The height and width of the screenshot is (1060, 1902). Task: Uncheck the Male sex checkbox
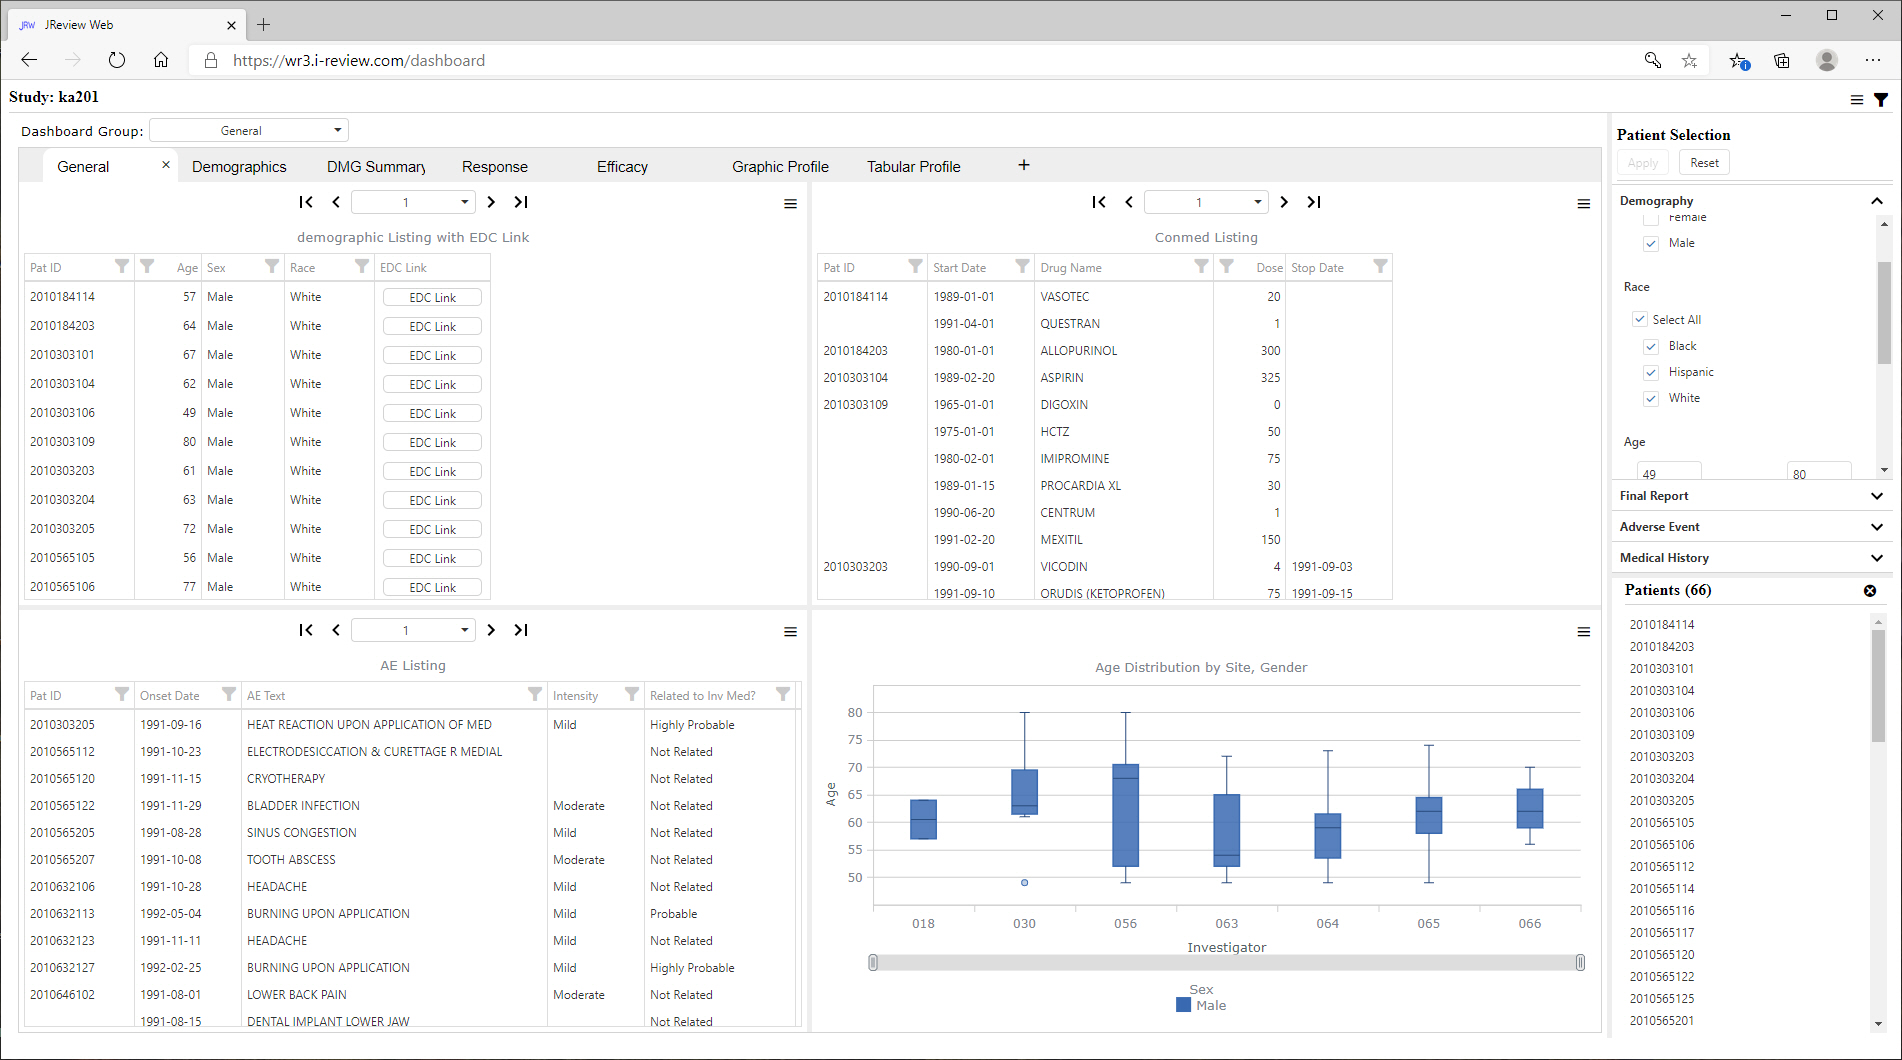point(1651,243)
